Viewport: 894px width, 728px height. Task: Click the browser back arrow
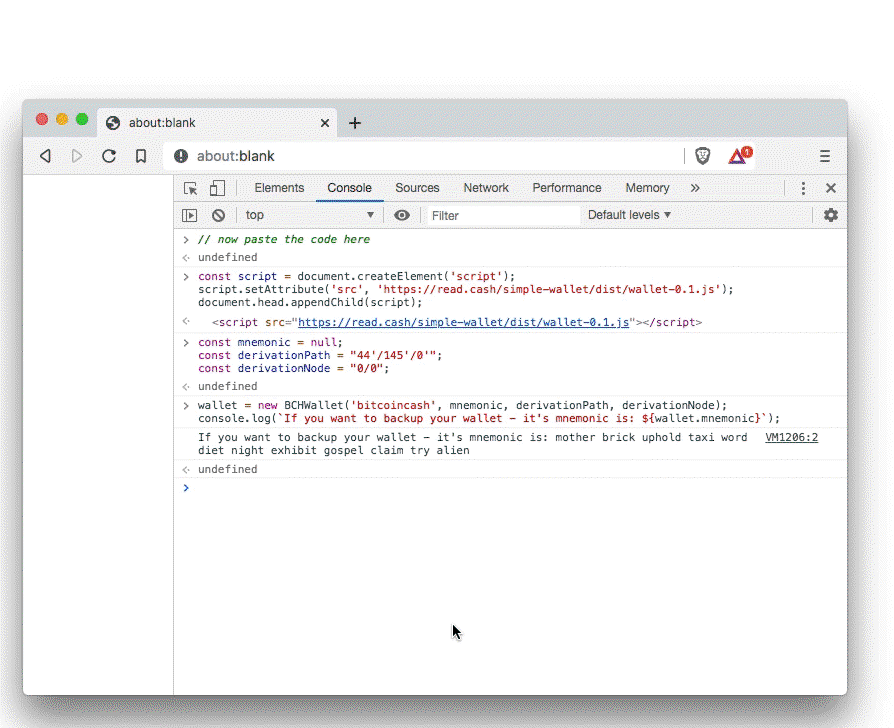46,156
